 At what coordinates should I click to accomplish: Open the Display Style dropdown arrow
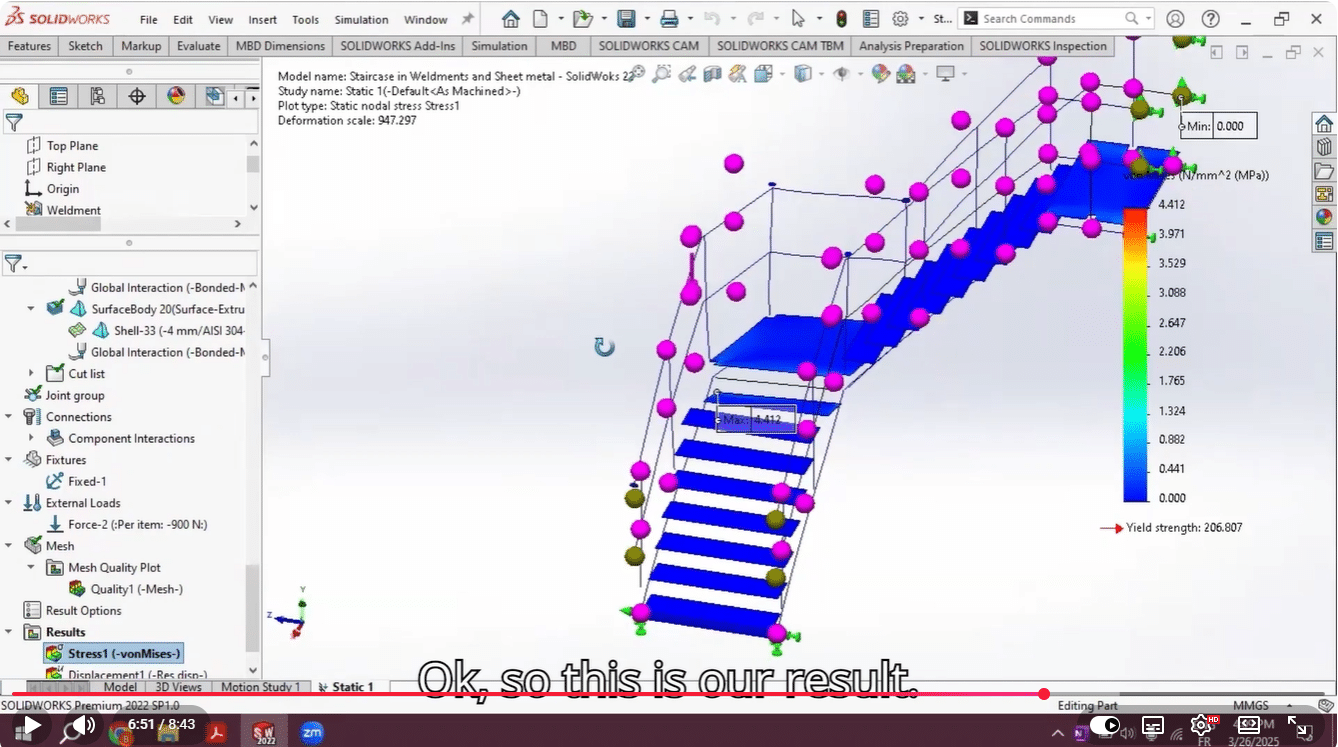(x=820, y=73)
